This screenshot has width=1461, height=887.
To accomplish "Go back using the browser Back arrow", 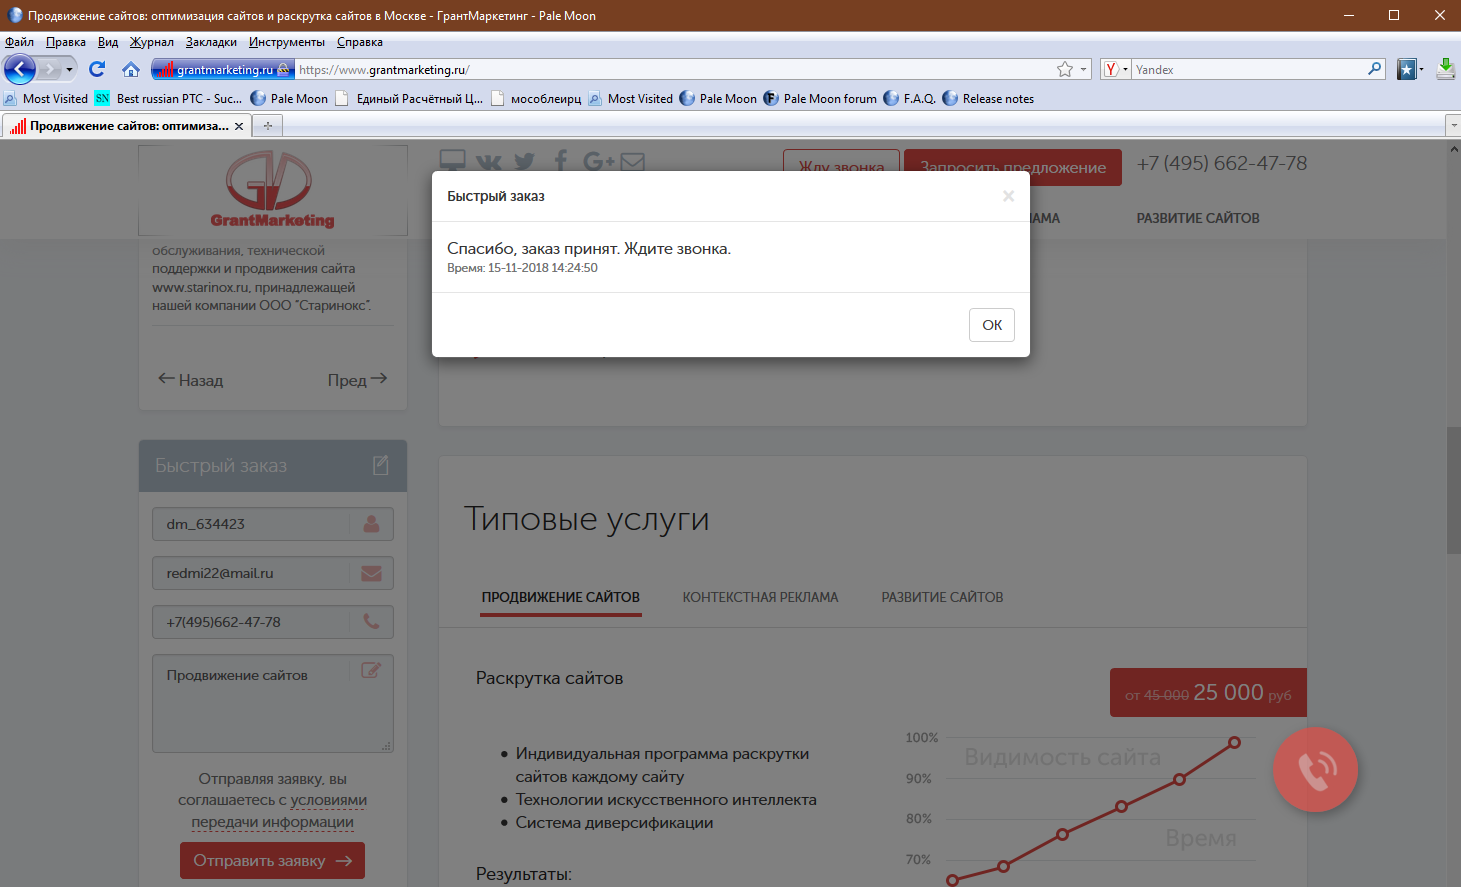I will coord(20,69).
